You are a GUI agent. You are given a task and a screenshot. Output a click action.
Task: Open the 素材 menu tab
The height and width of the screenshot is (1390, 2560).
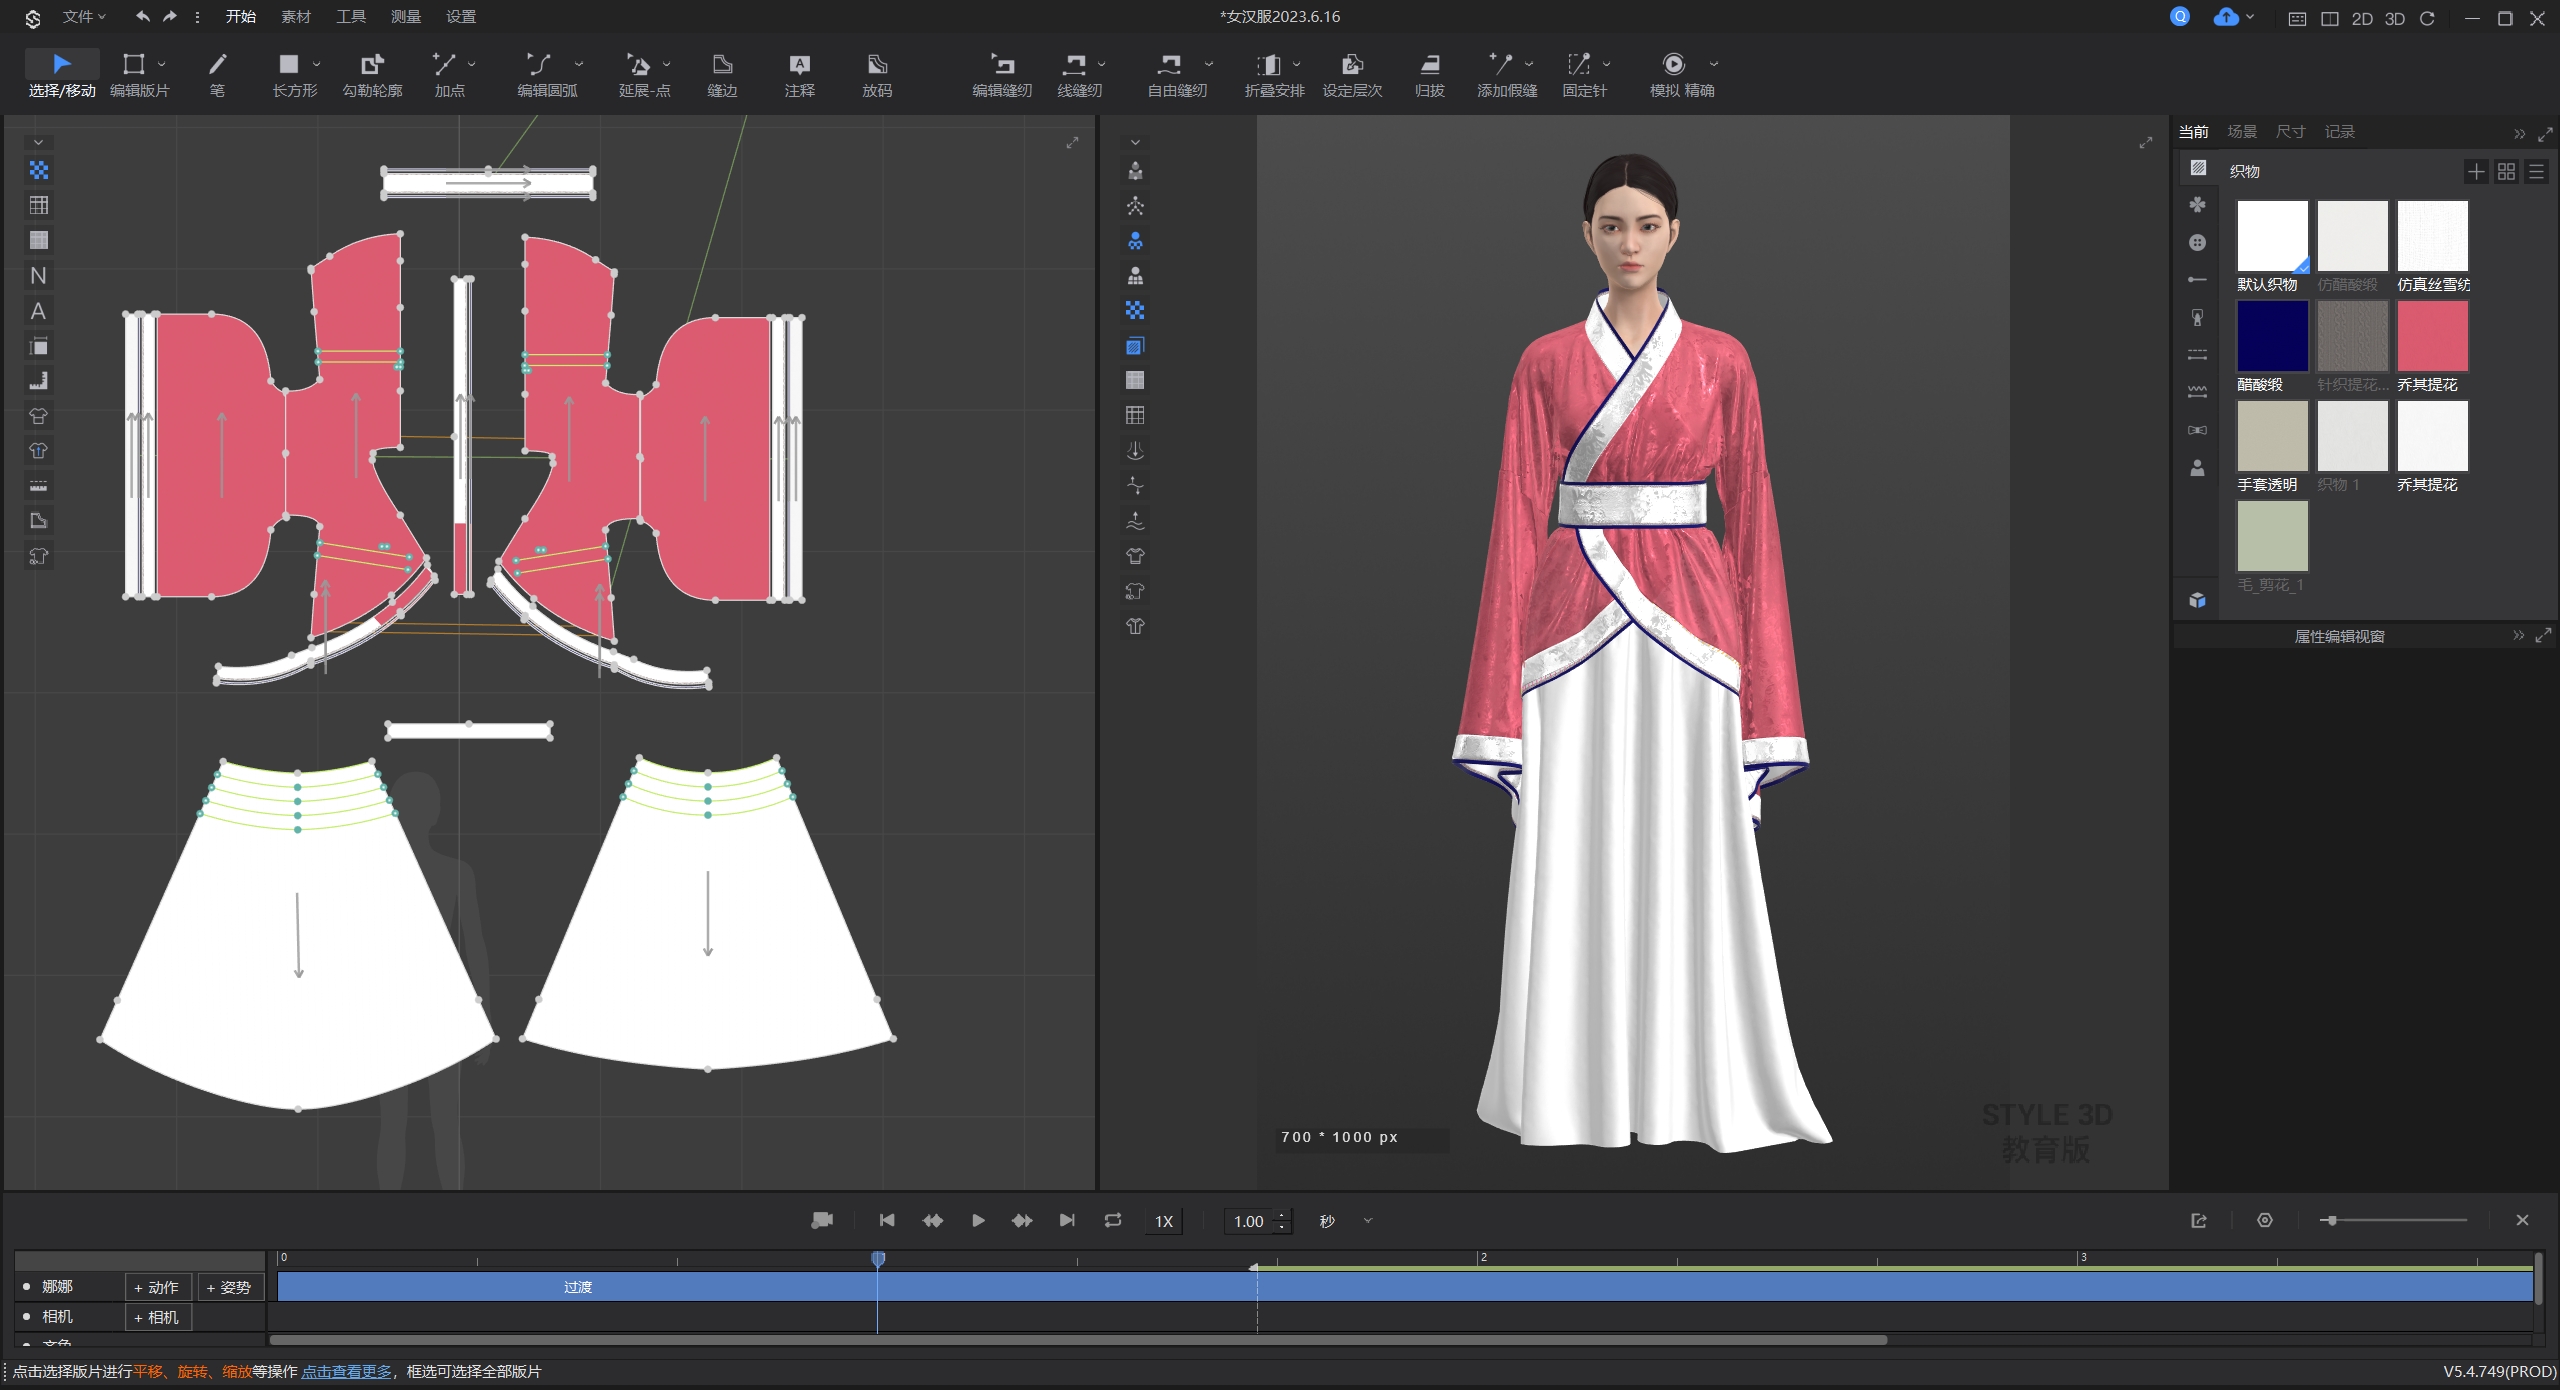click(296, 17)
